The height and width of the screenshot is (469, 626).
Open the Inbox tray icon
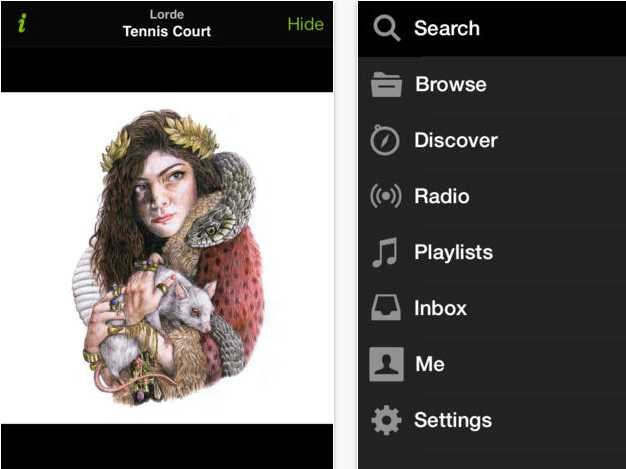(386, 308)
